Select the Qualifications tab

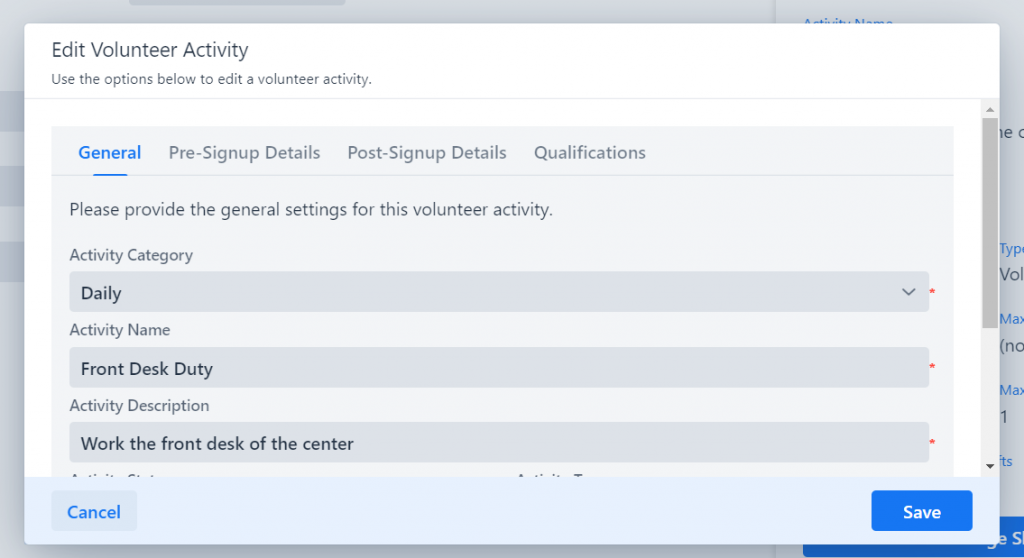pos(590,153)
